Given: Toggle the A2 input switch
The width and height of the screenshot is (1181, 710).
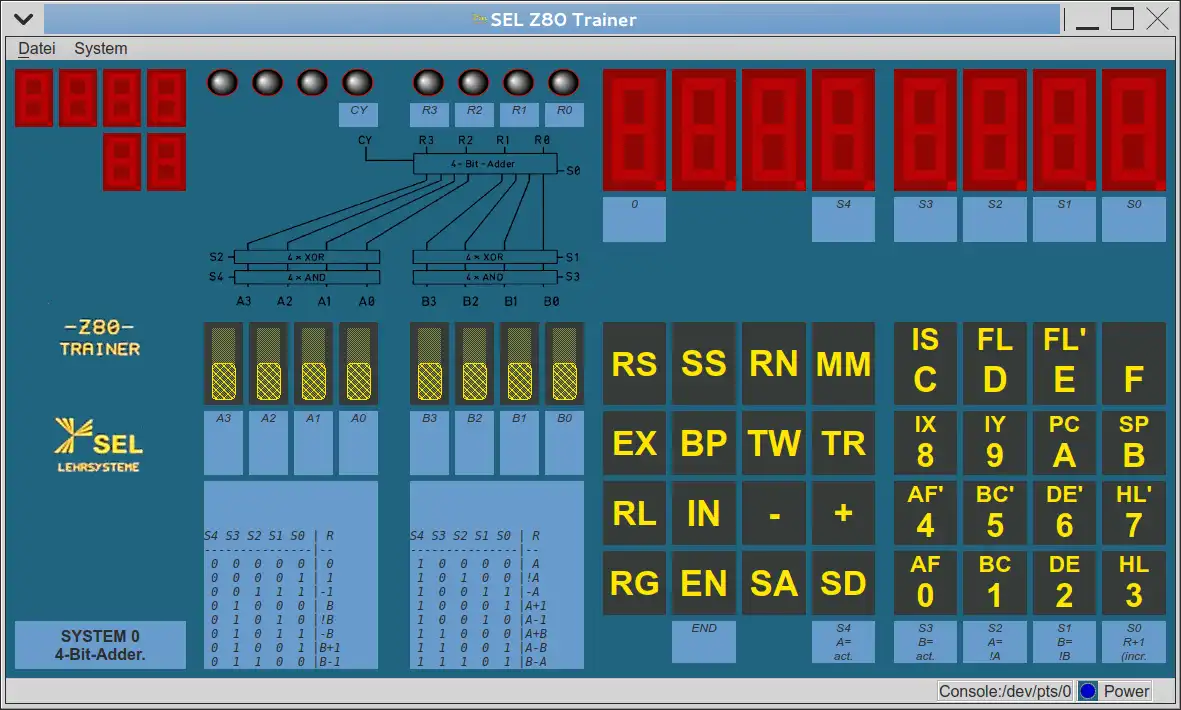Looking at the screenshot, I should coord(269,364).
